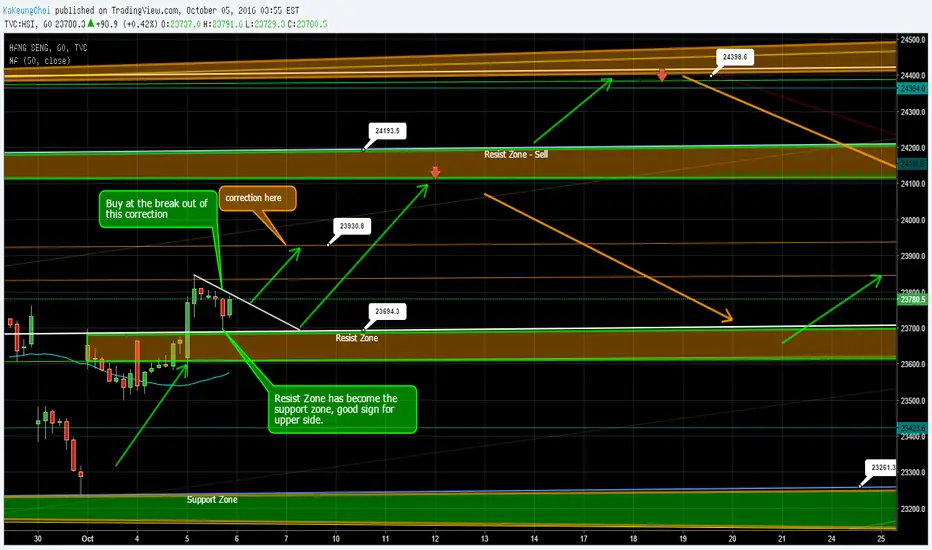
Task: Click the teal 24364.0 price axis tag
Action: click(912, 89)
